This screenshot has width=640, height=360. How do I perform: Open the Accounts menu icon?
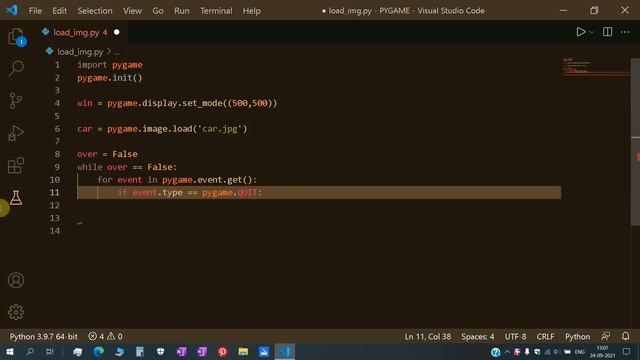[16, 280]
